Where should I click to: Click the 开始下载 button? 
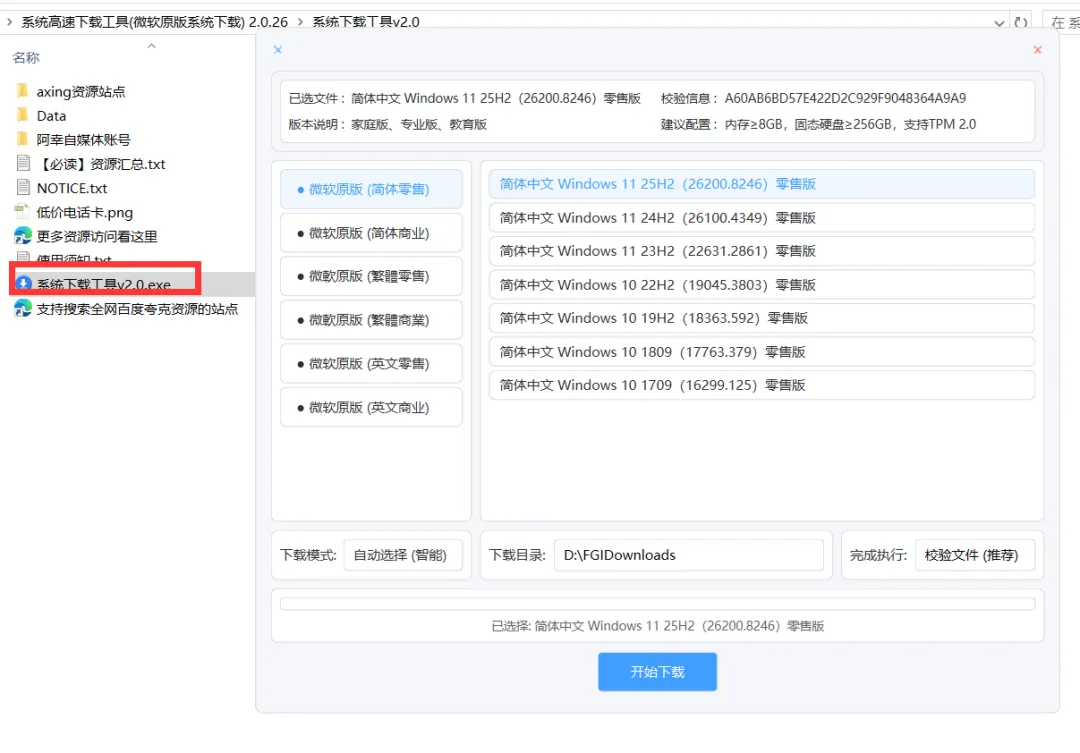coord(657,672)
